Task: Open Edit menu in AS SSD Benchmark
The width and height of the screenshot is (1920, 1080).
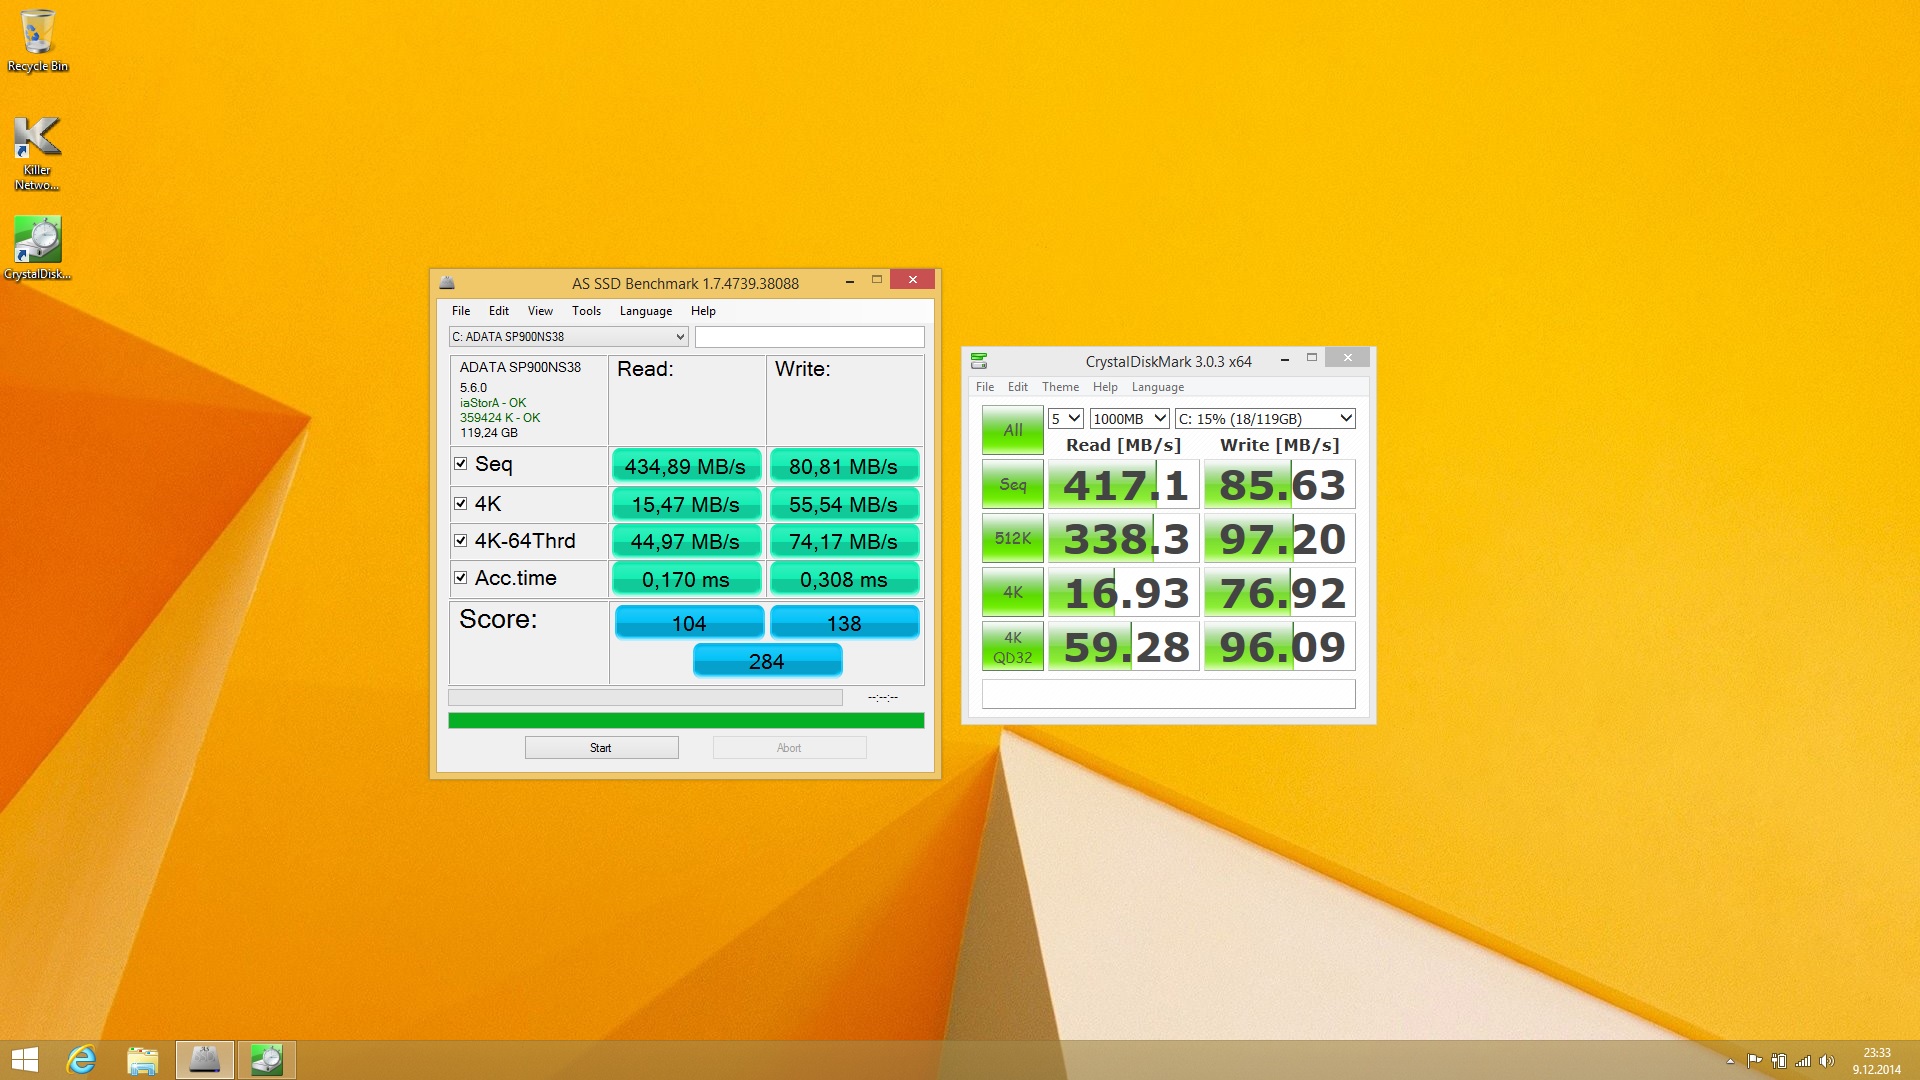Action: tap(499, 311)
